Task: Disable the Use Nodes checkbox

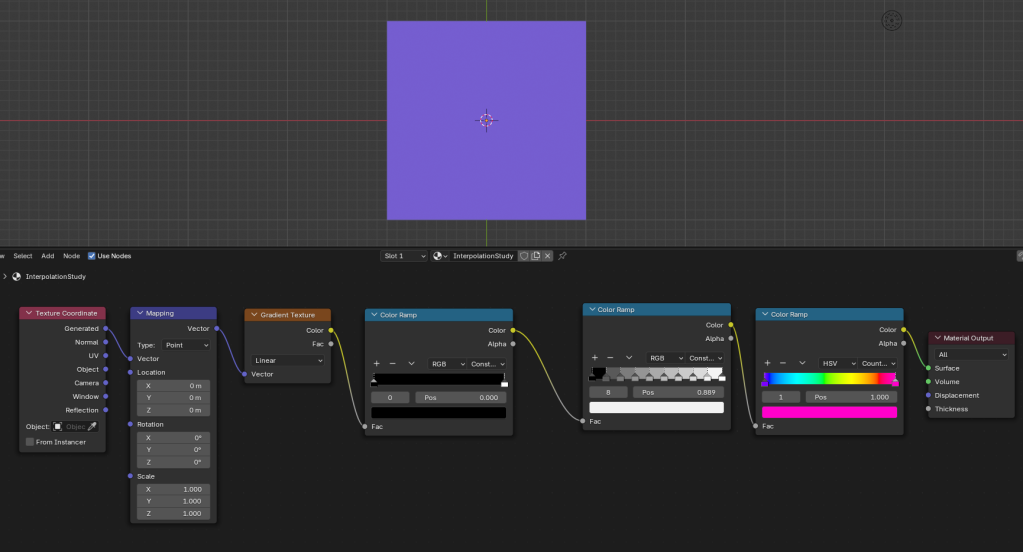Action: coord(92,256)
